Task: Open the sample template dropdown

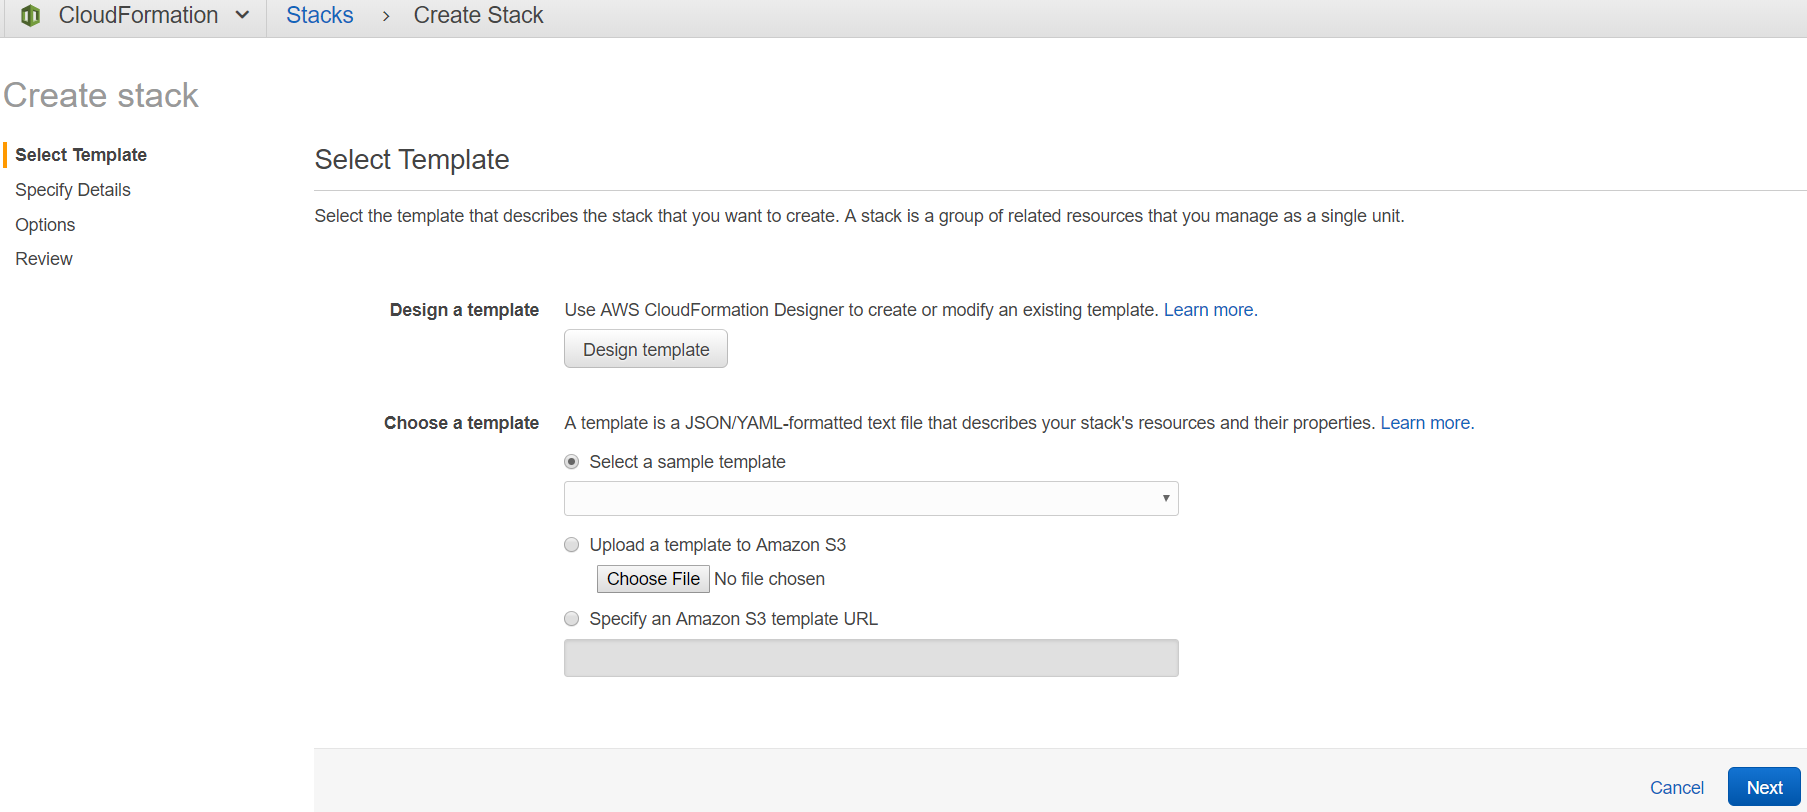Action: (871, 498)
